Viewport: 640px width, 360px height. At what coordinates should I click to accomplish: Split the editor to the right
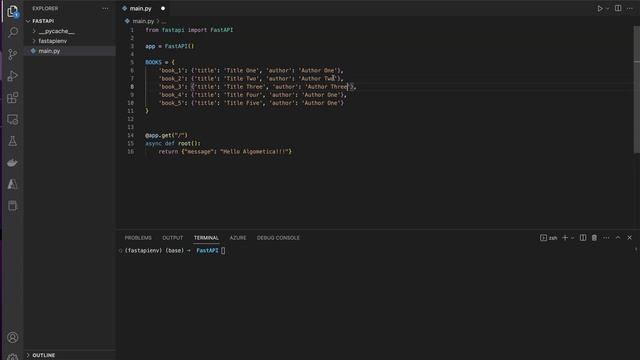[618, 9]
